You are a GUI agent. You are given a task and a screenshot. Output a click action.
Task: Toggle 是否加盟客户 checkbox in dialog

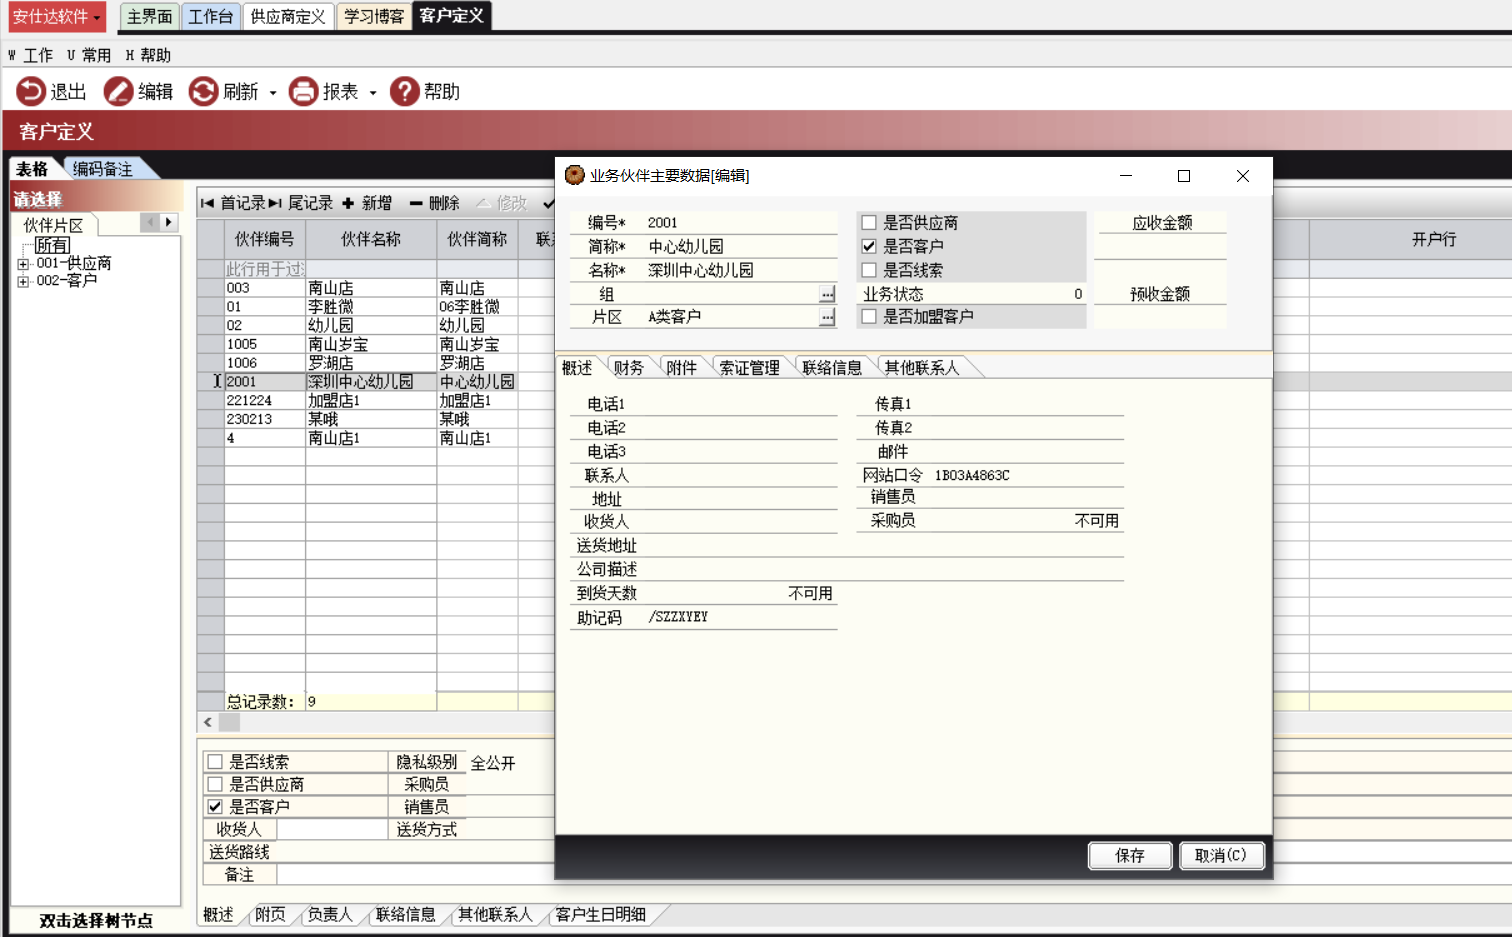pos(869,316)
